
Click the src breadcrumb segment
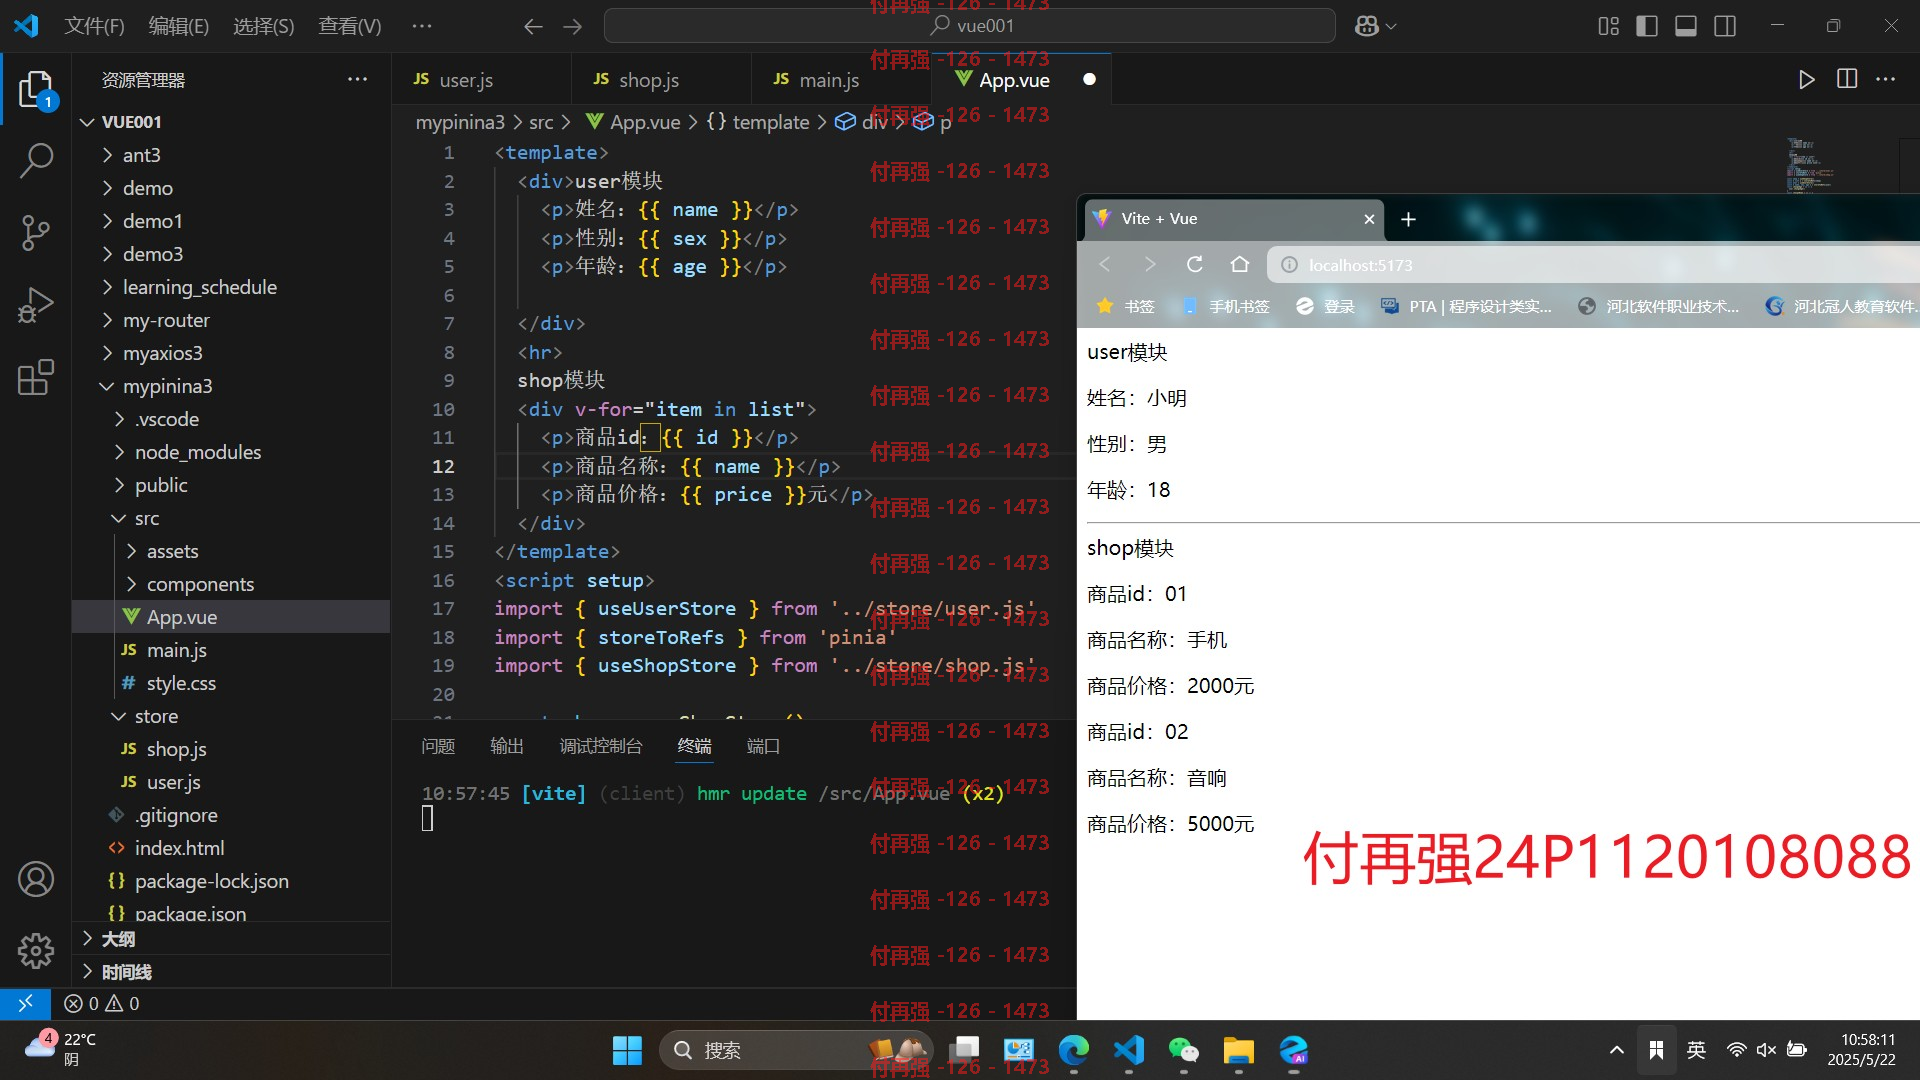coord(541,122)
